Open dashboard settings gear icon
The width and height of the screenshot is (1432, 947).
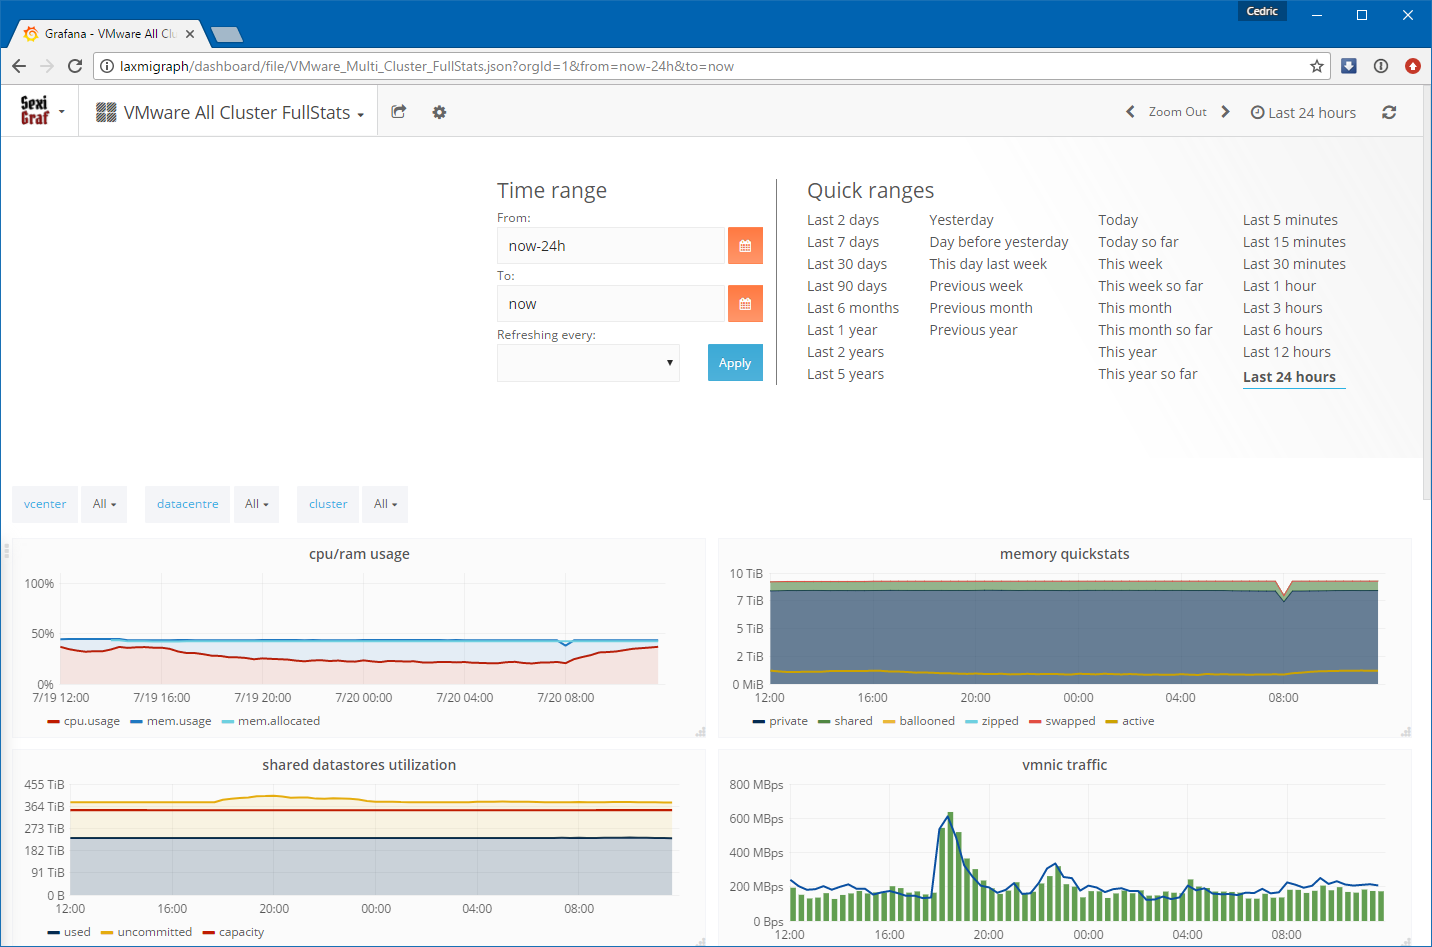pos(439,112)
